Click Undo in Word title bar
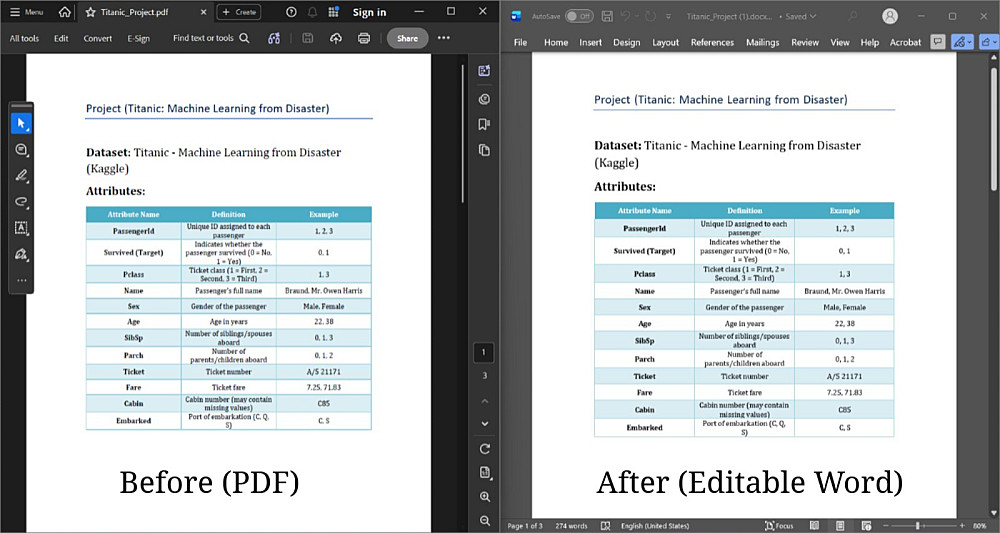This screenshot has width=1000, height=533. [x=626, y=16]
